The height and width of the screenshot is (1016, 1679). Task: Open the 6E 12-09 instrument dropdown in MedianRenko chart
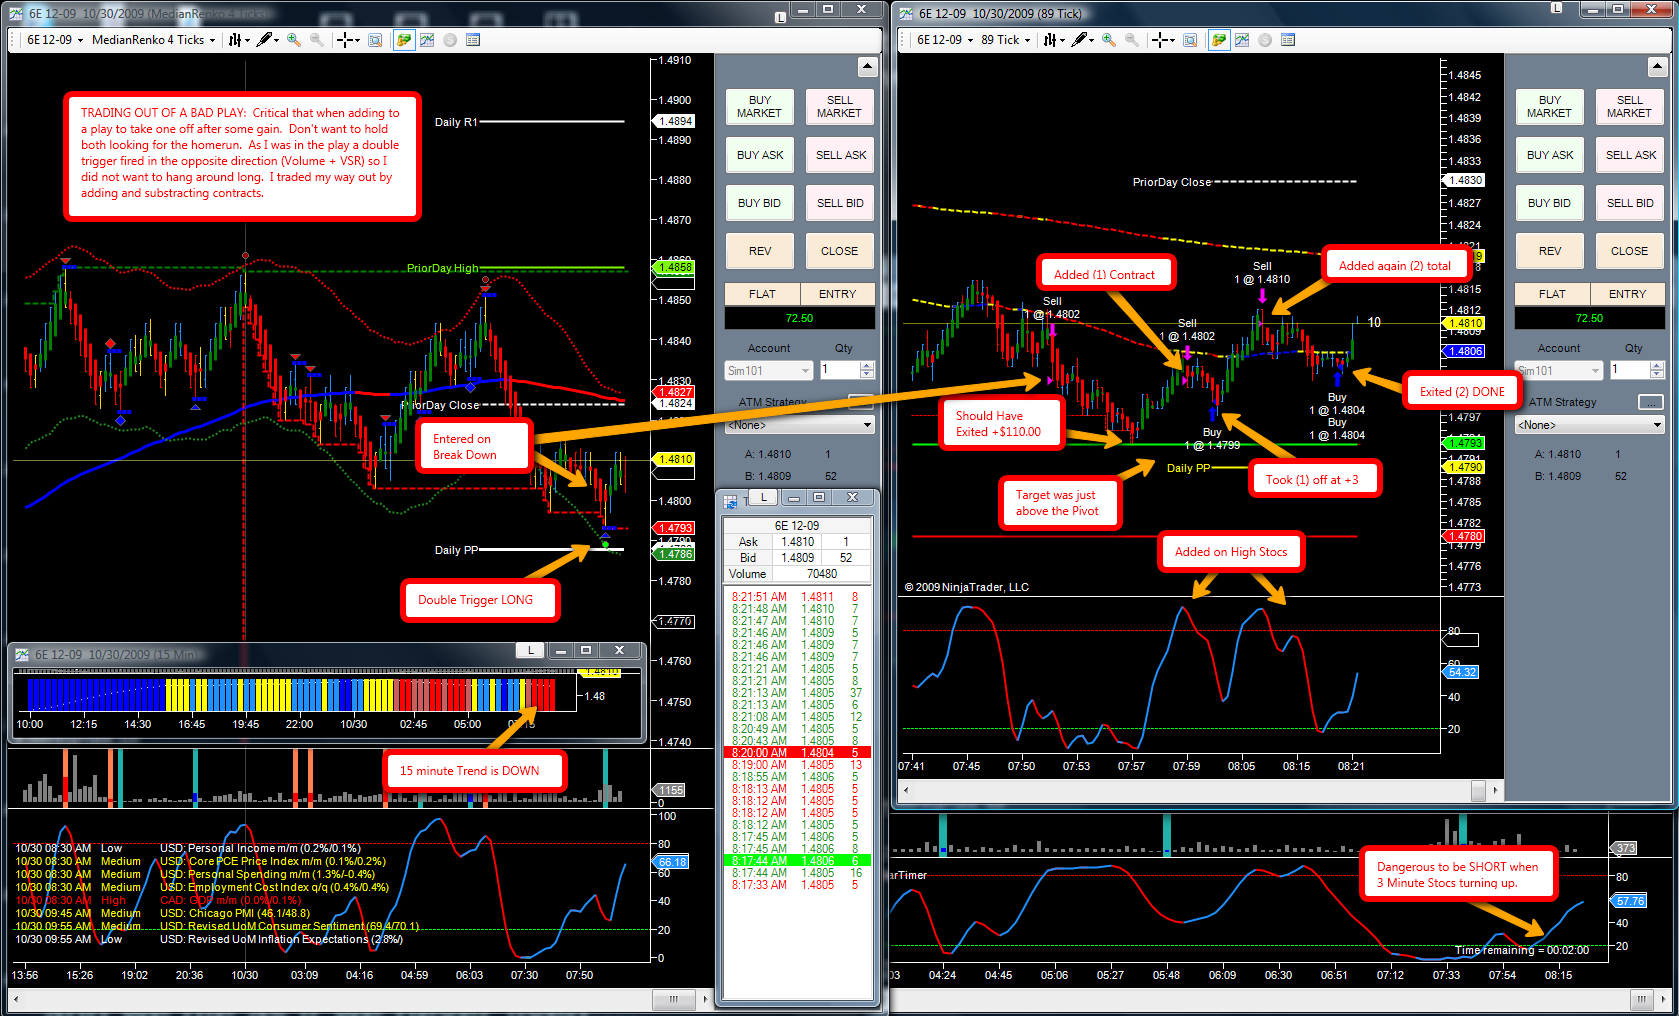(55, 40)
